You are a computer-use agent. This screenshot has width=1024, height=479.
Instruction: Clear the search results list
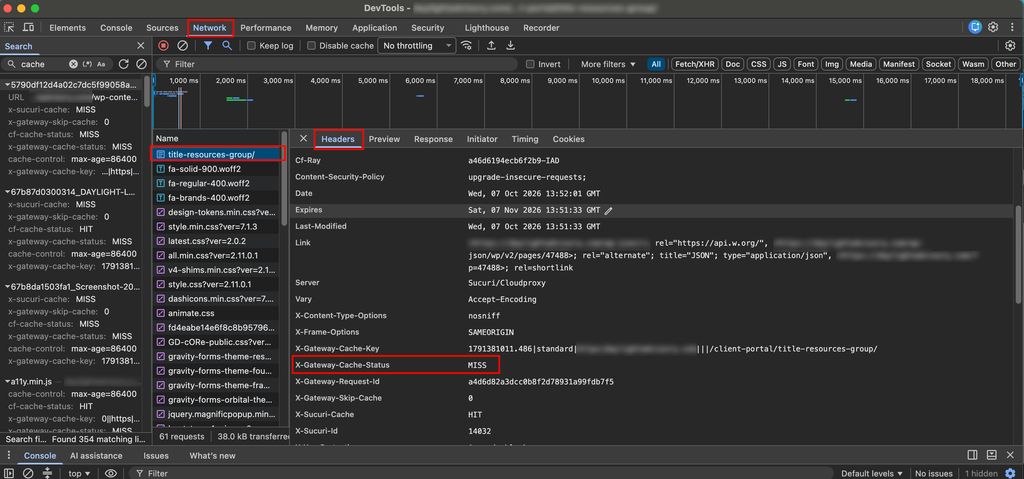pyautogui.click(x=141, y=64)
